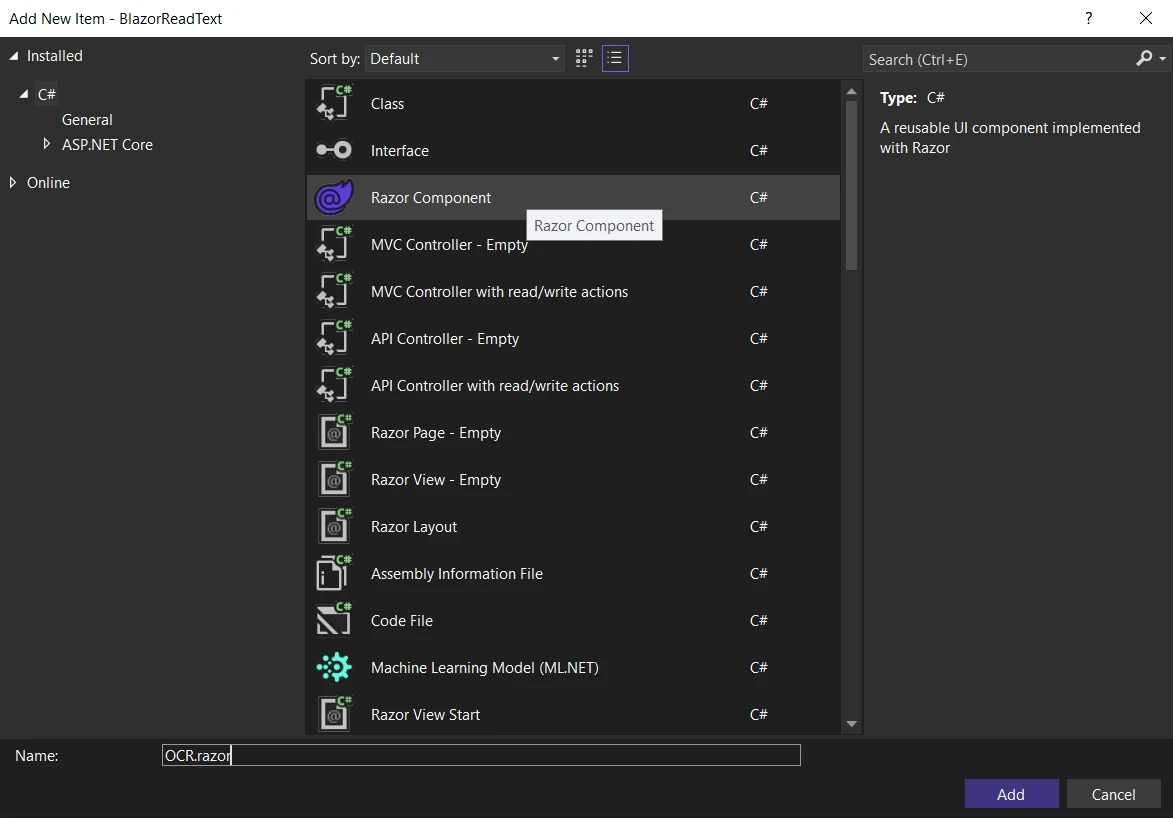Click the search magnifier icon
This screenshot has width=1173, height=818.
(1144, 59)
